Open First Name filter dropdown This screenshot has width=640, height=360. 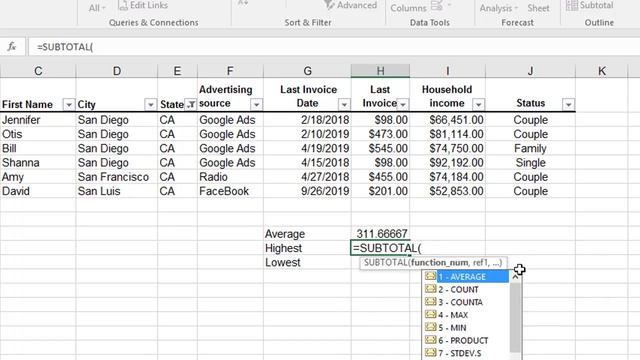click(x=69, y=105)
